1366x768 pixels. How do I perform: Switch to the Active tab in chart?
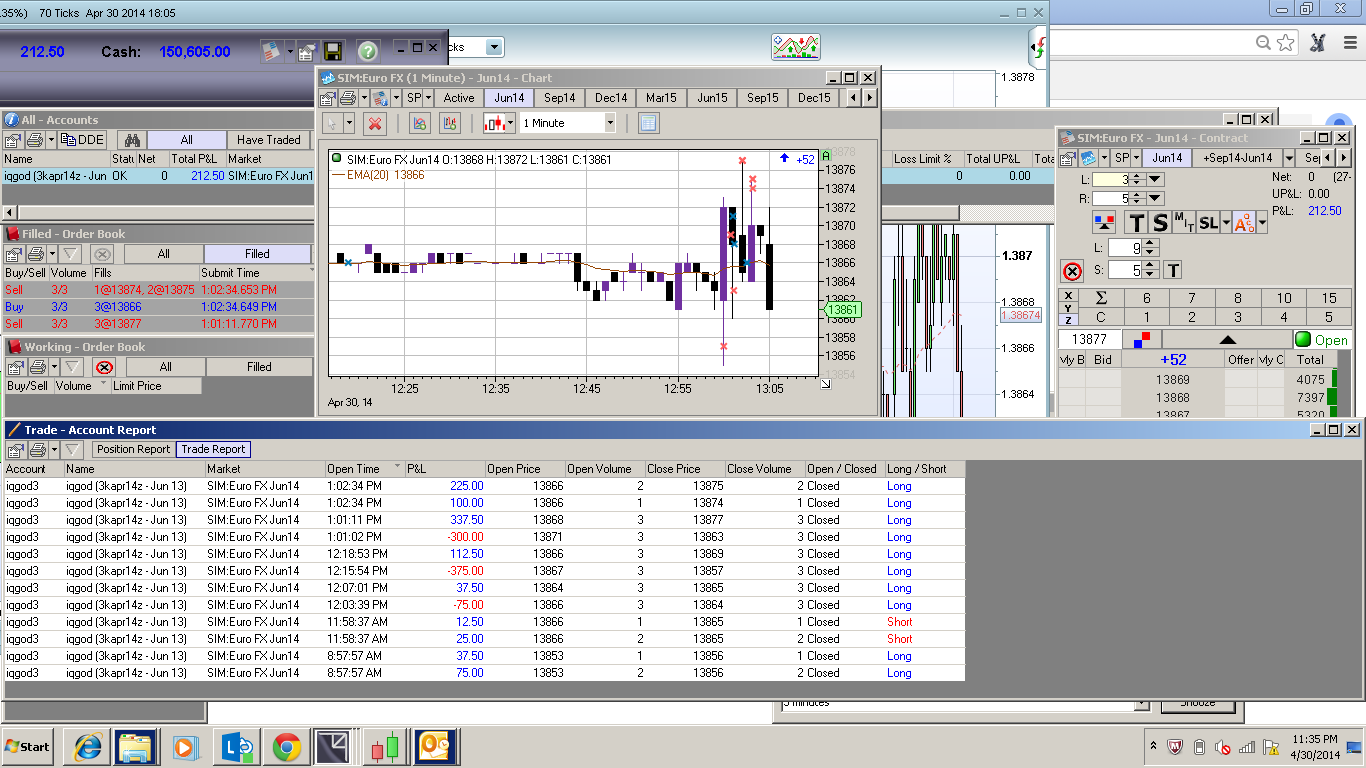[459, 98]
